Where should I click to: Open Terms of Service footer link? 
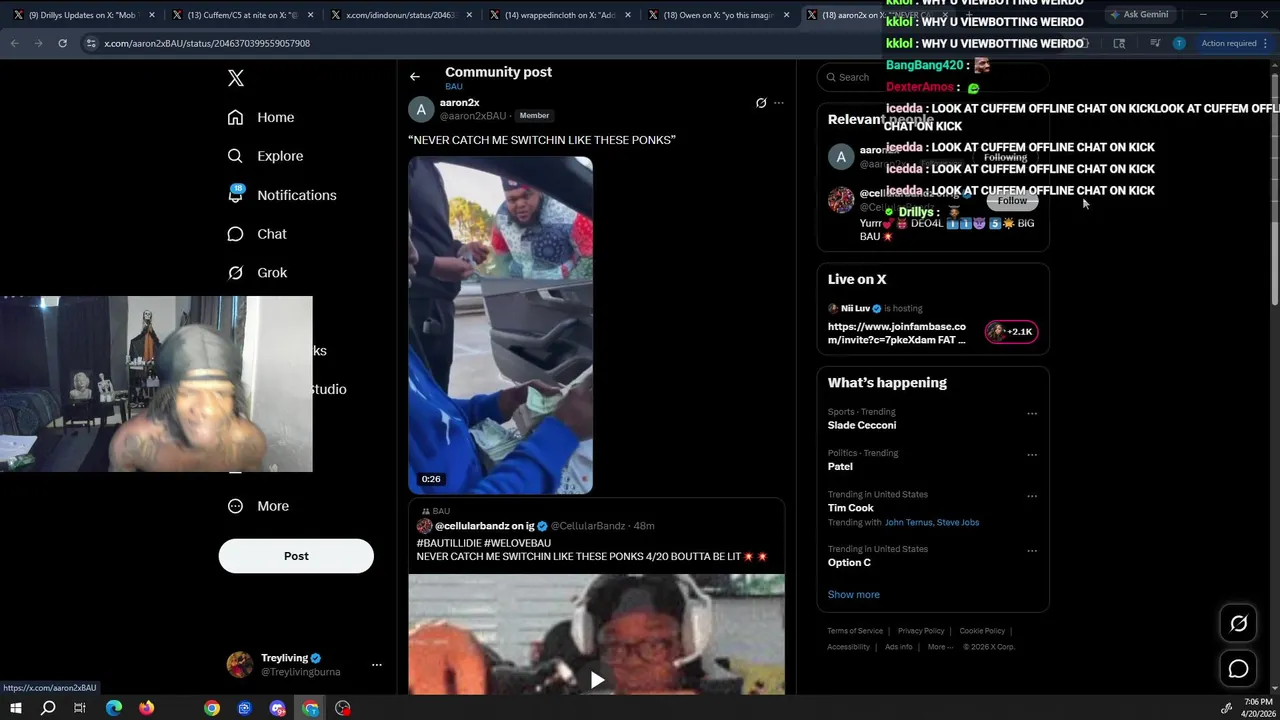point(855,631)
